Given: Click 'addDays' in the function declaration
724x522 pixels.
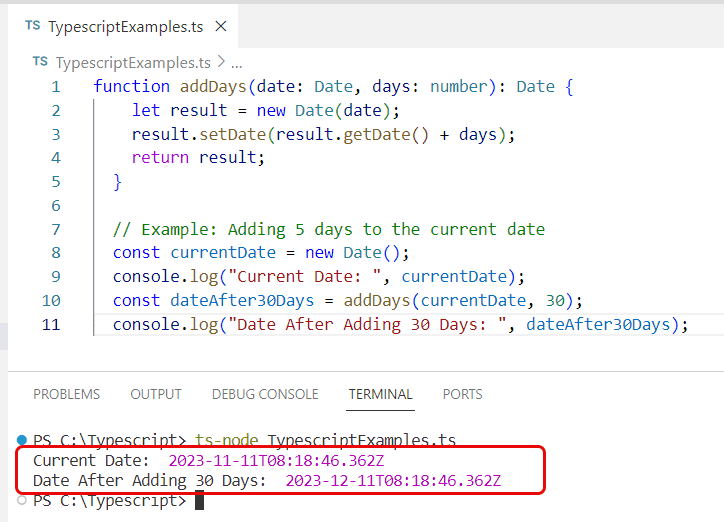Looking at the screenshot, I should 213,87.
